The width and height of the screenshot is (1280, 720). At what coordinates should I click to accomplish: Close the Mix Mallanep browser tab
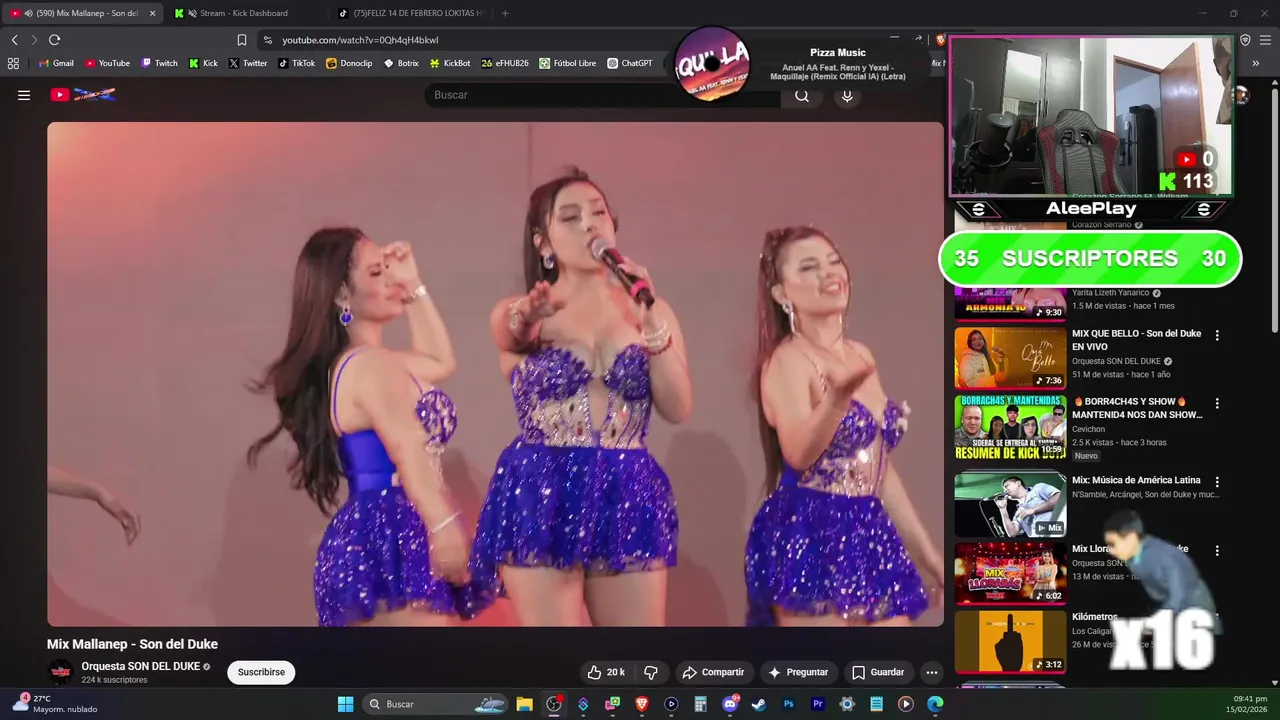[x=152, y=13]
